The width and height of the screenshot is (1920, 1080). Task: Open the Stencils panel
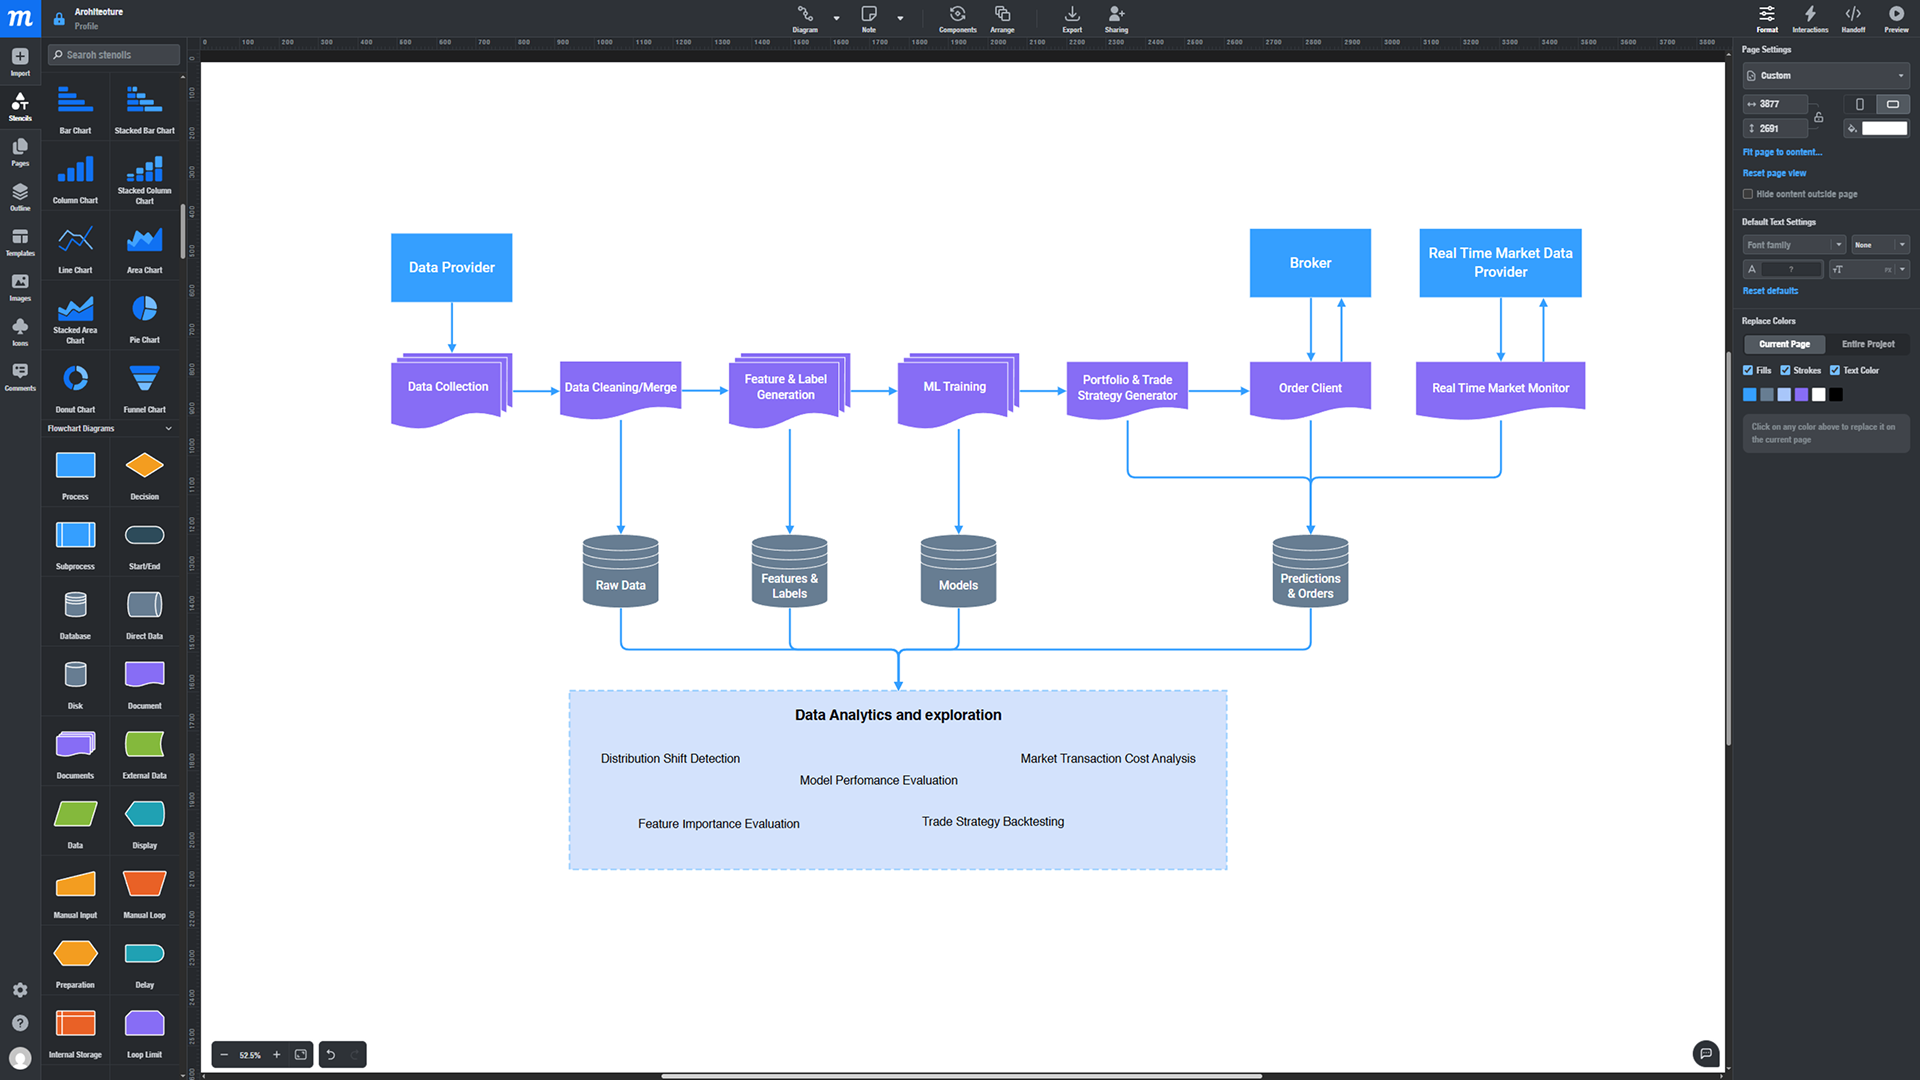(x=19, y=104)
